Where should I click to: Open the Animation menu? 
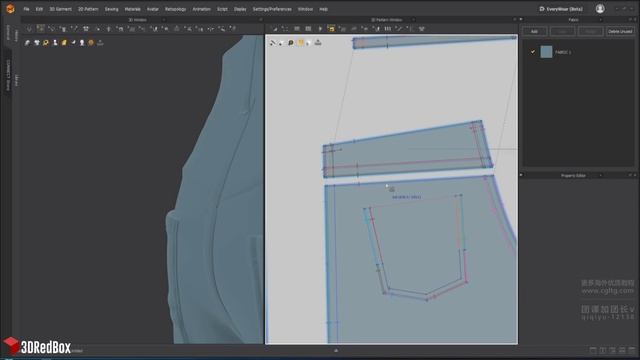(x=201, y=9)
